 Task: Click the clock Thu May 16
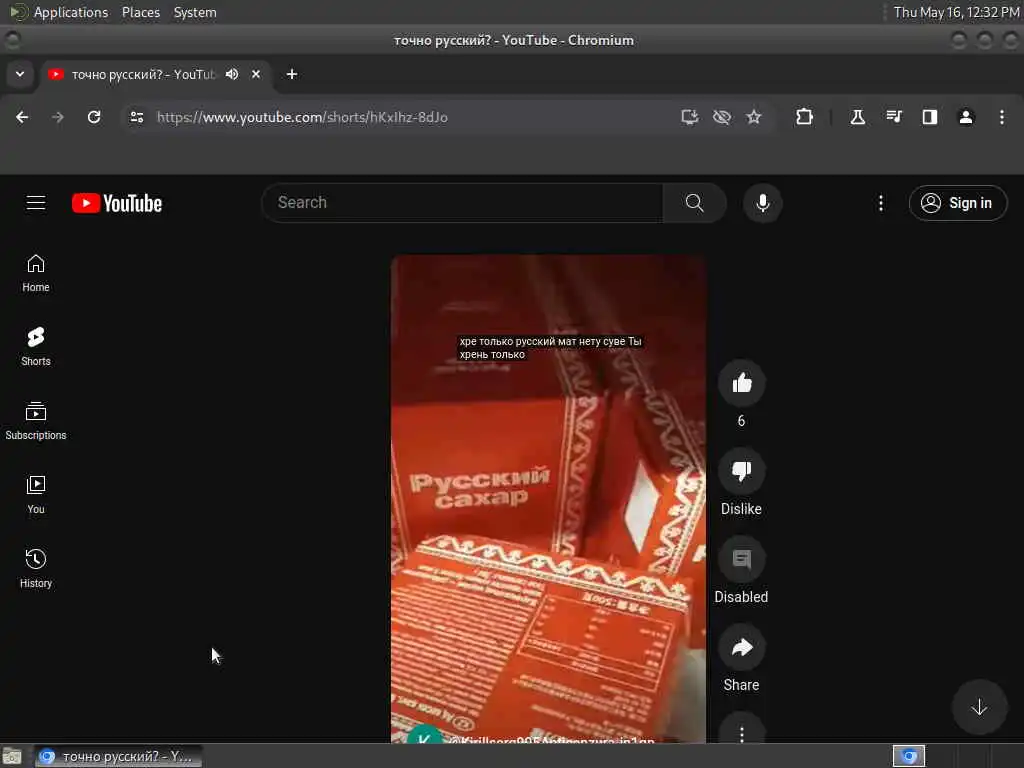956,12
